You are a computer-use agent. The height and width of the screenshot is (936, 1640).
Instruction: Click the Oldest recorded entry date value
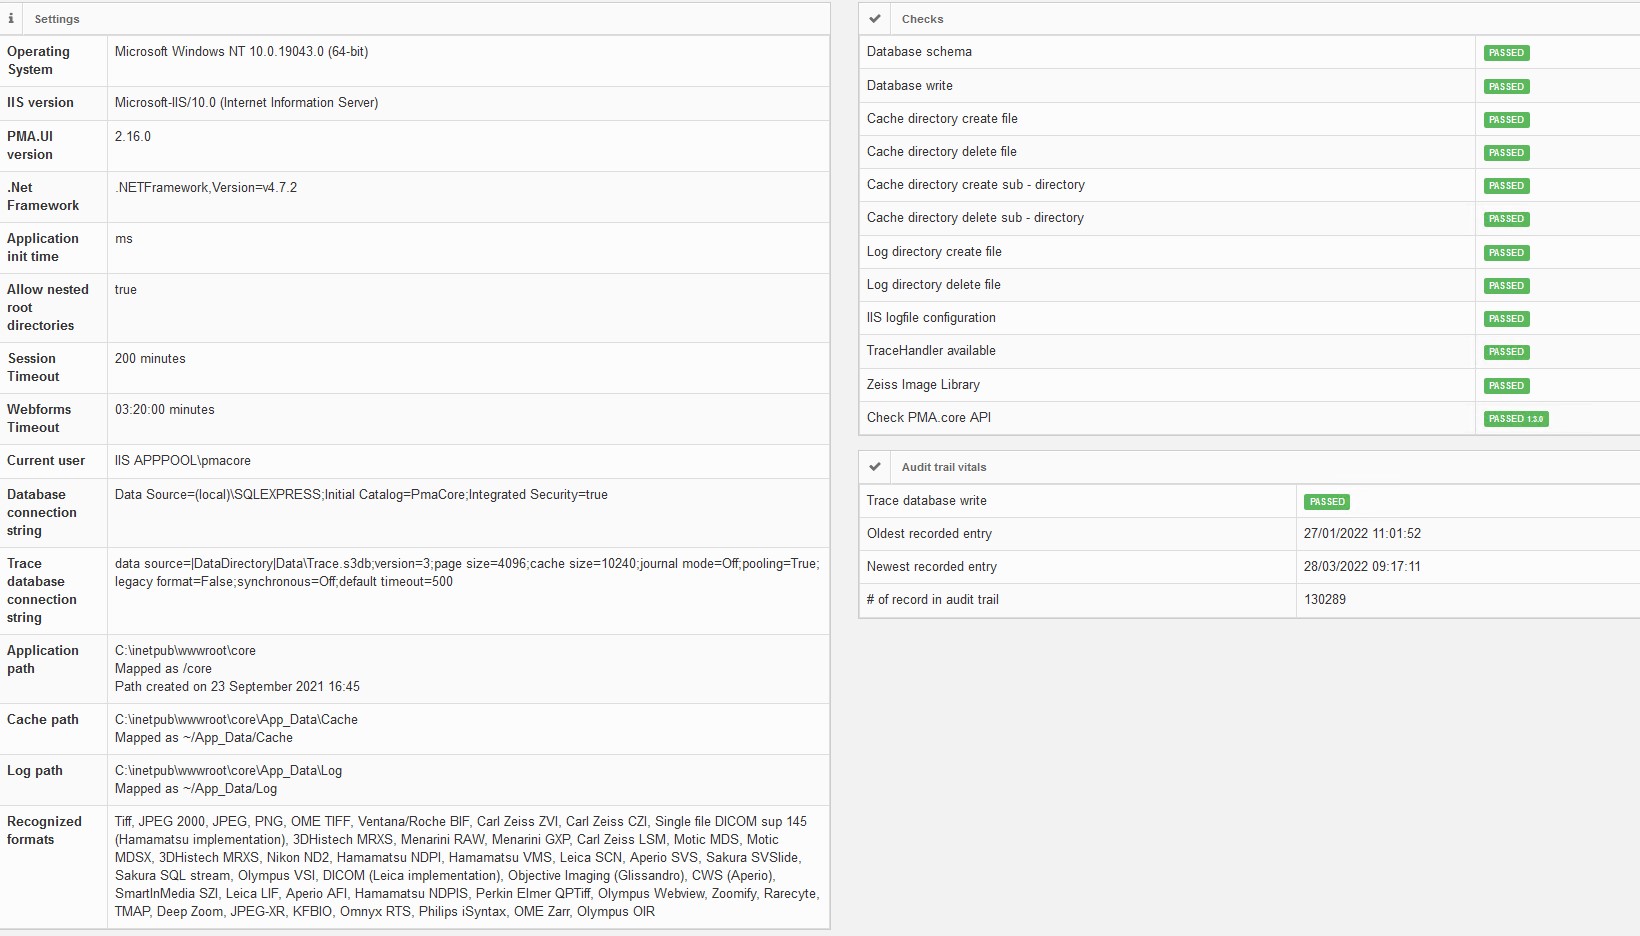1362,534
